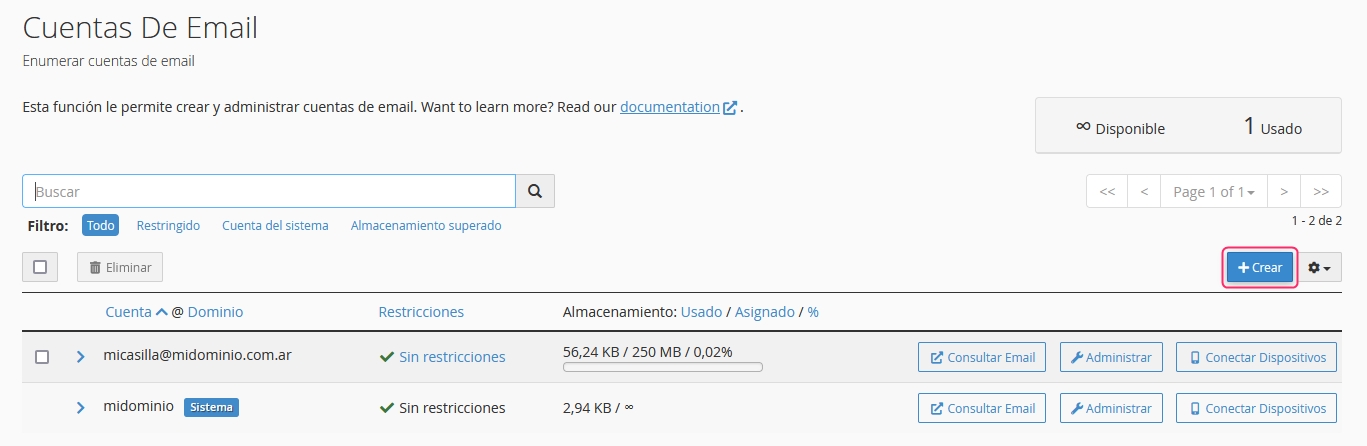Open the Page 1 of 1 dropdown

[x=1213, y=192]
